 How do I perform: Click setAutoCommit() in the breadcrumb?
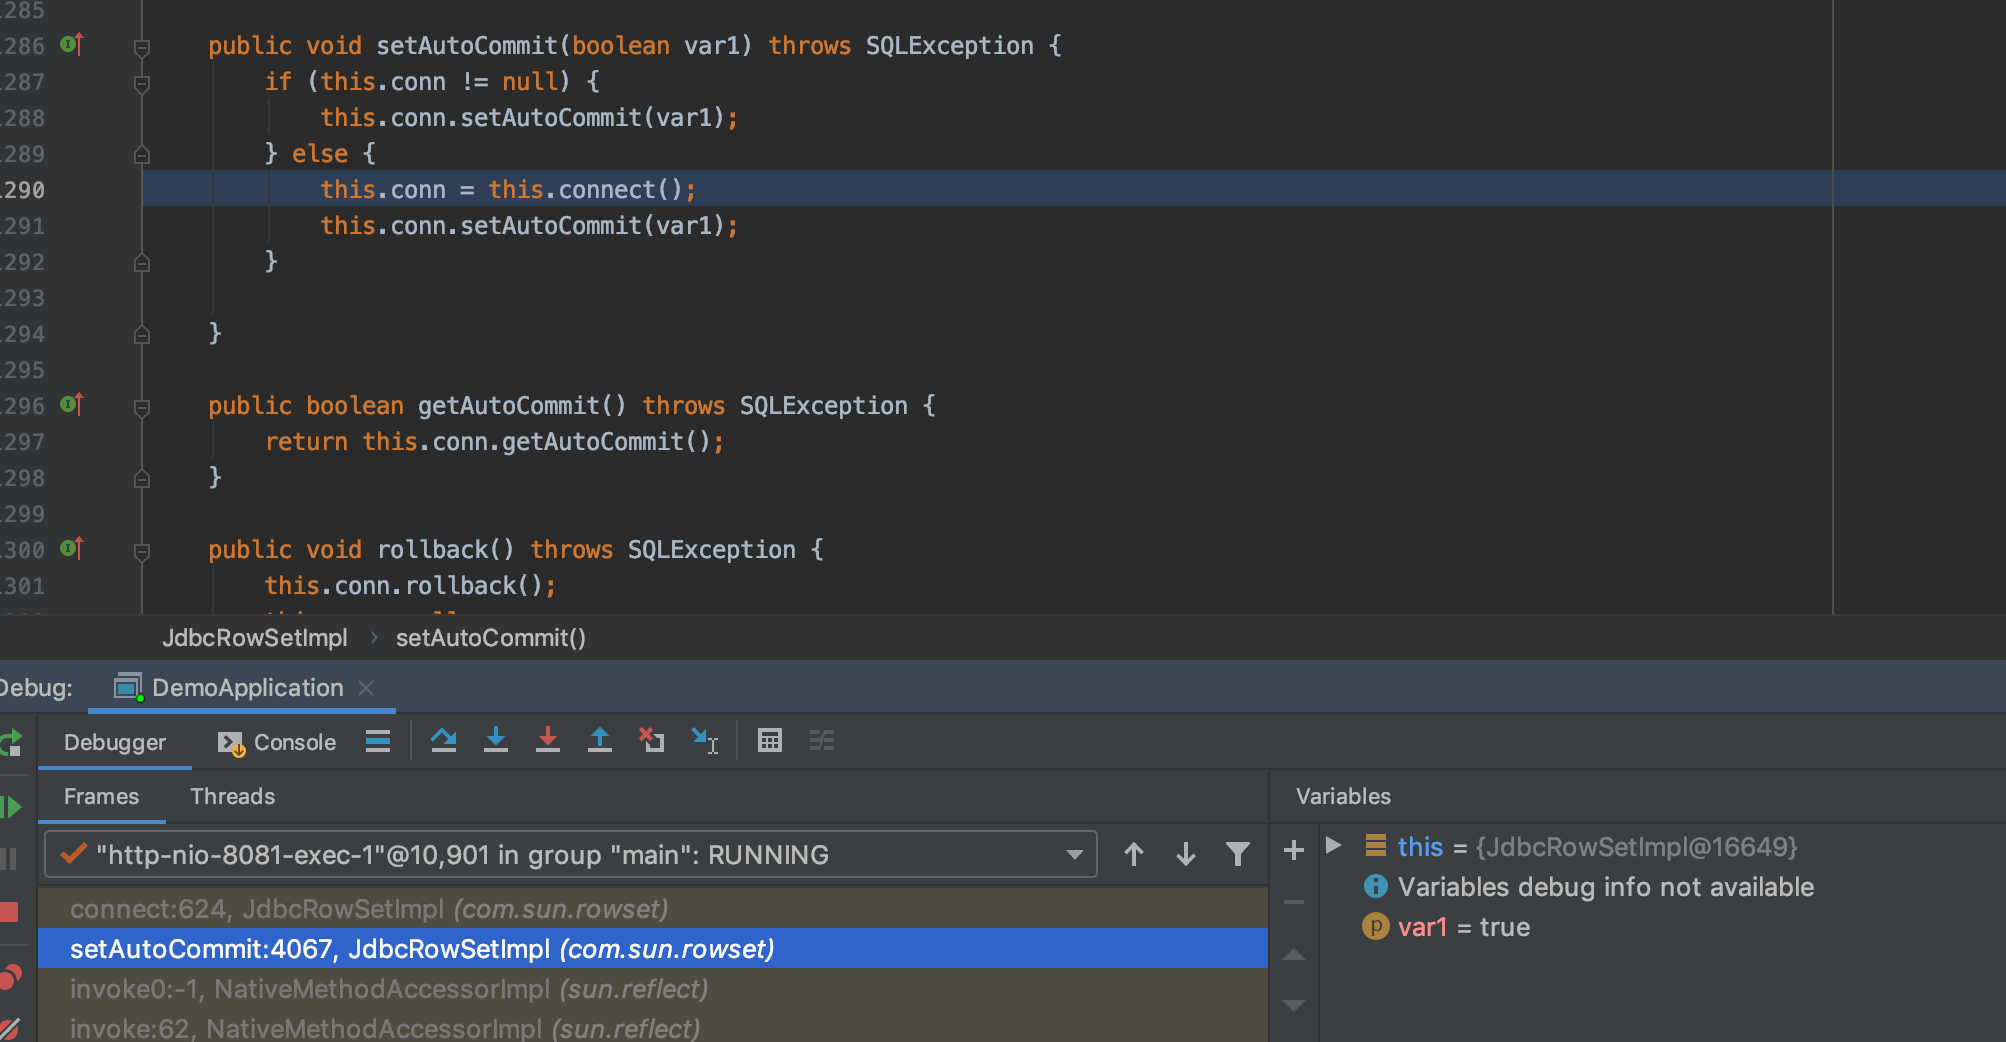491,638
